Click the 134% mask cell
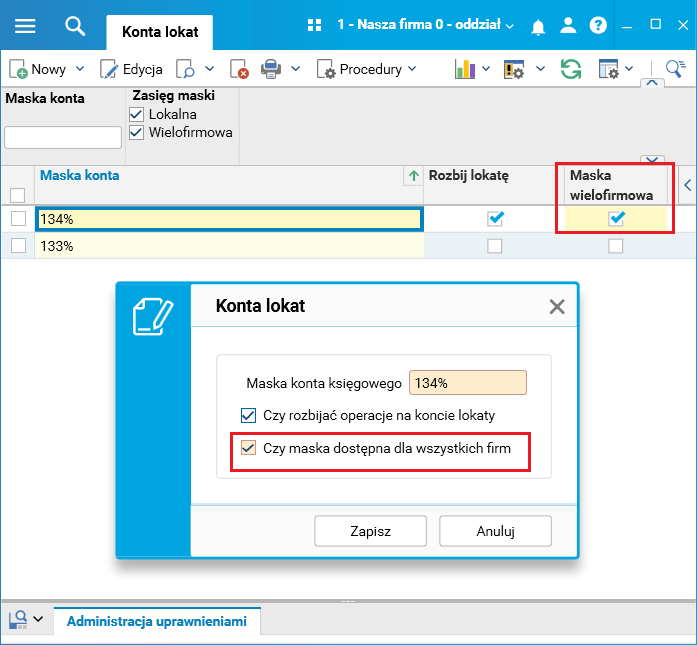This screenshot has width=697, height=645. [x=229, y=219]
